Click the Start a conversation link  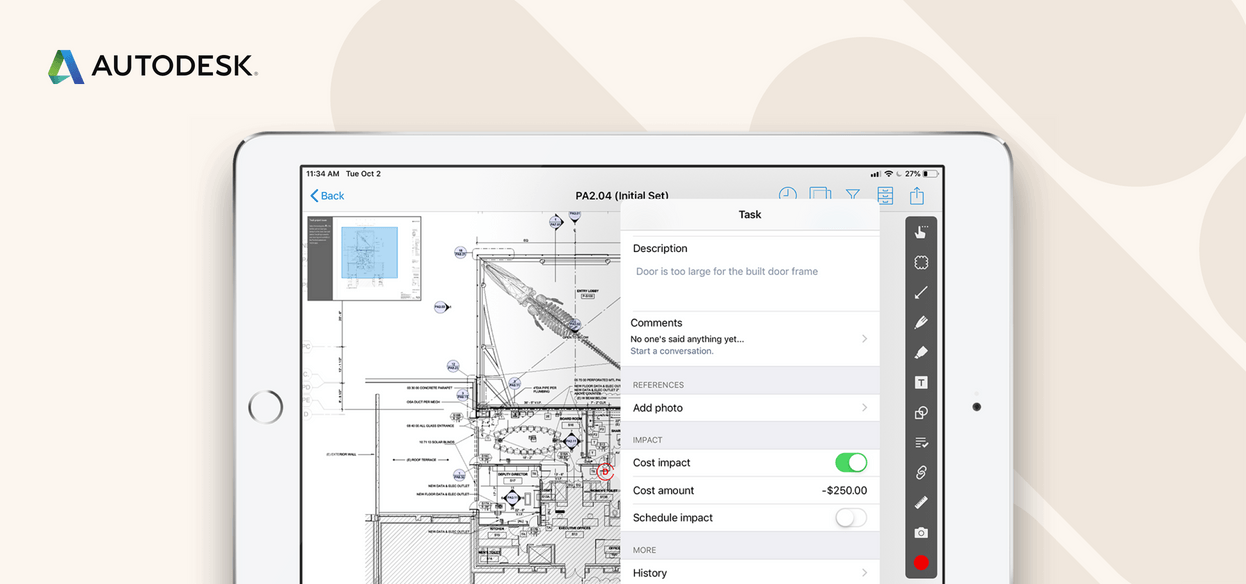(671, 351)
